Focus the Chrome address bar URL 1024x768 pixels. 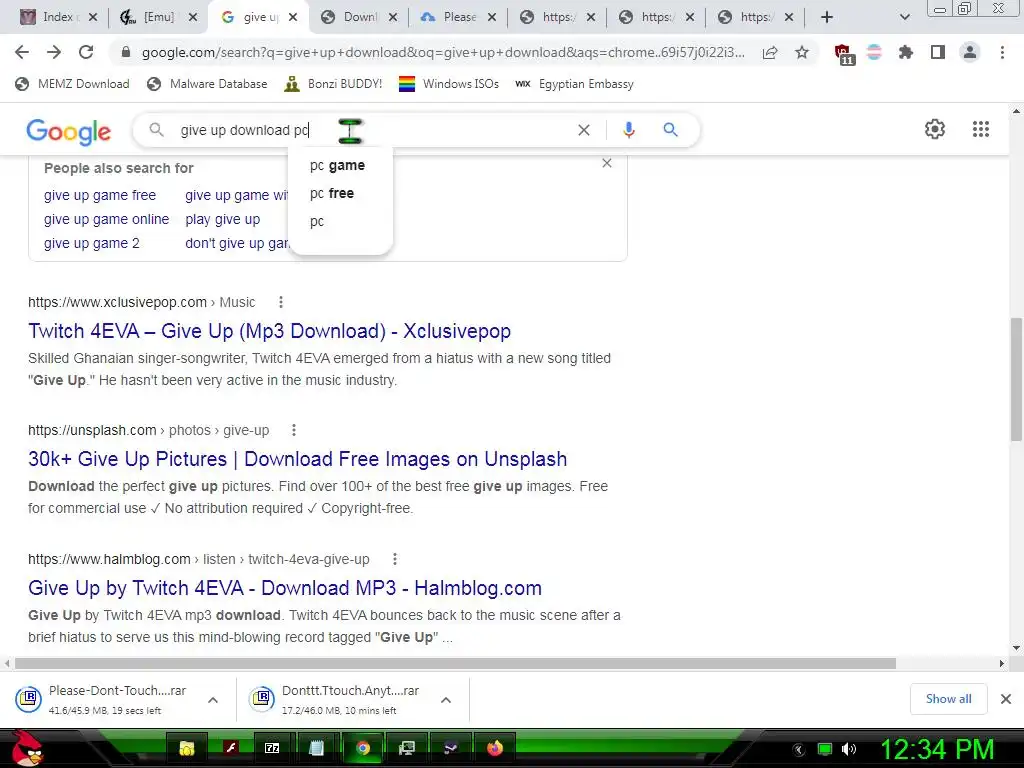[x=443, y=52]
